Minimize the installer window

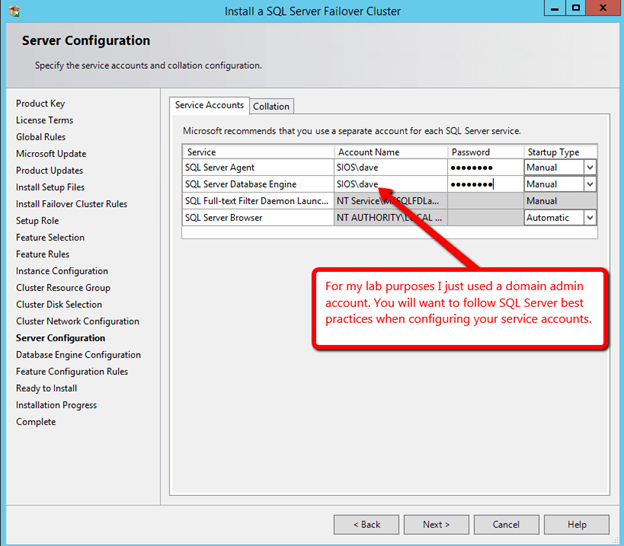click(x=555, y=9)
